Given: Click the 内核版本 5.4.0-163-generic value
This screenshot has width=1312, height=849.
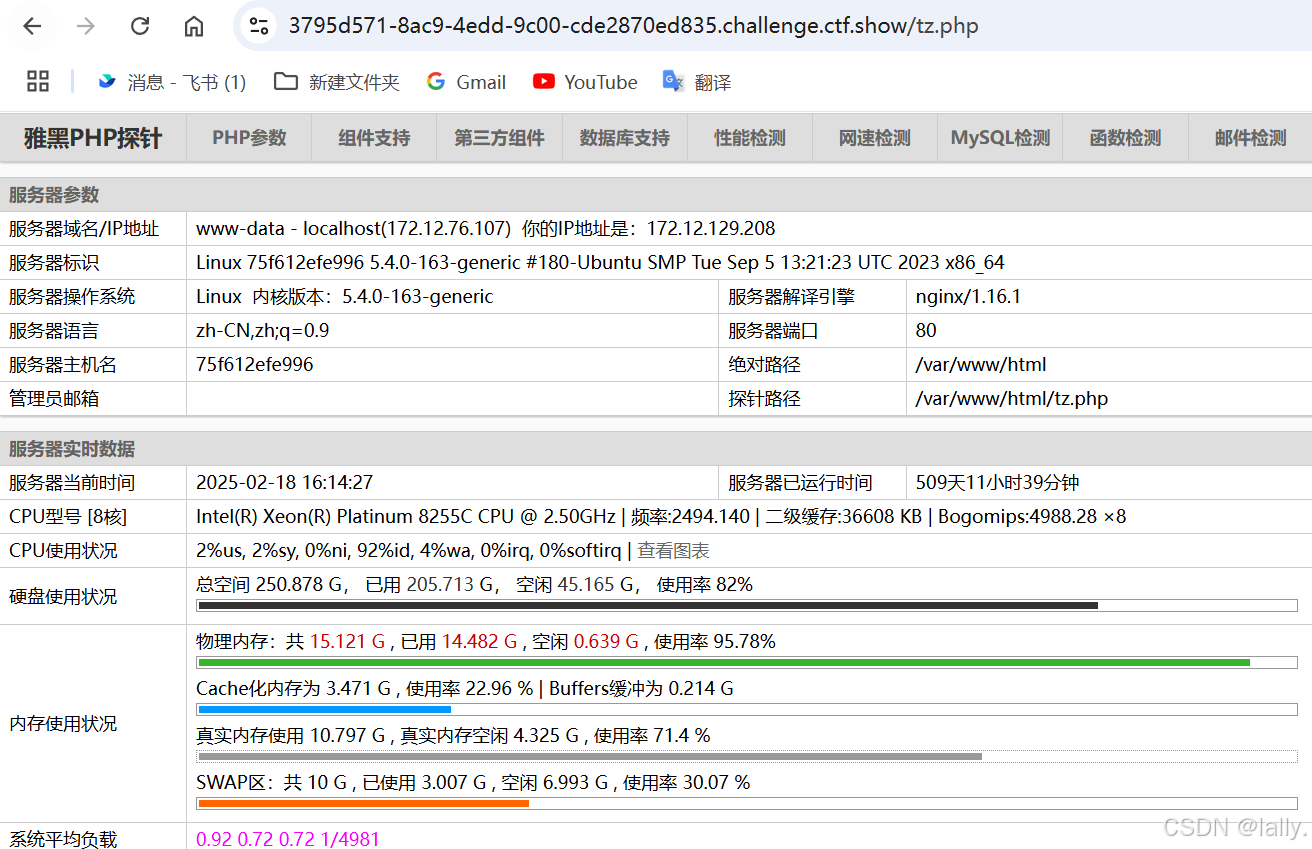Looking at the screenshot, I should (x=373, y=296).
